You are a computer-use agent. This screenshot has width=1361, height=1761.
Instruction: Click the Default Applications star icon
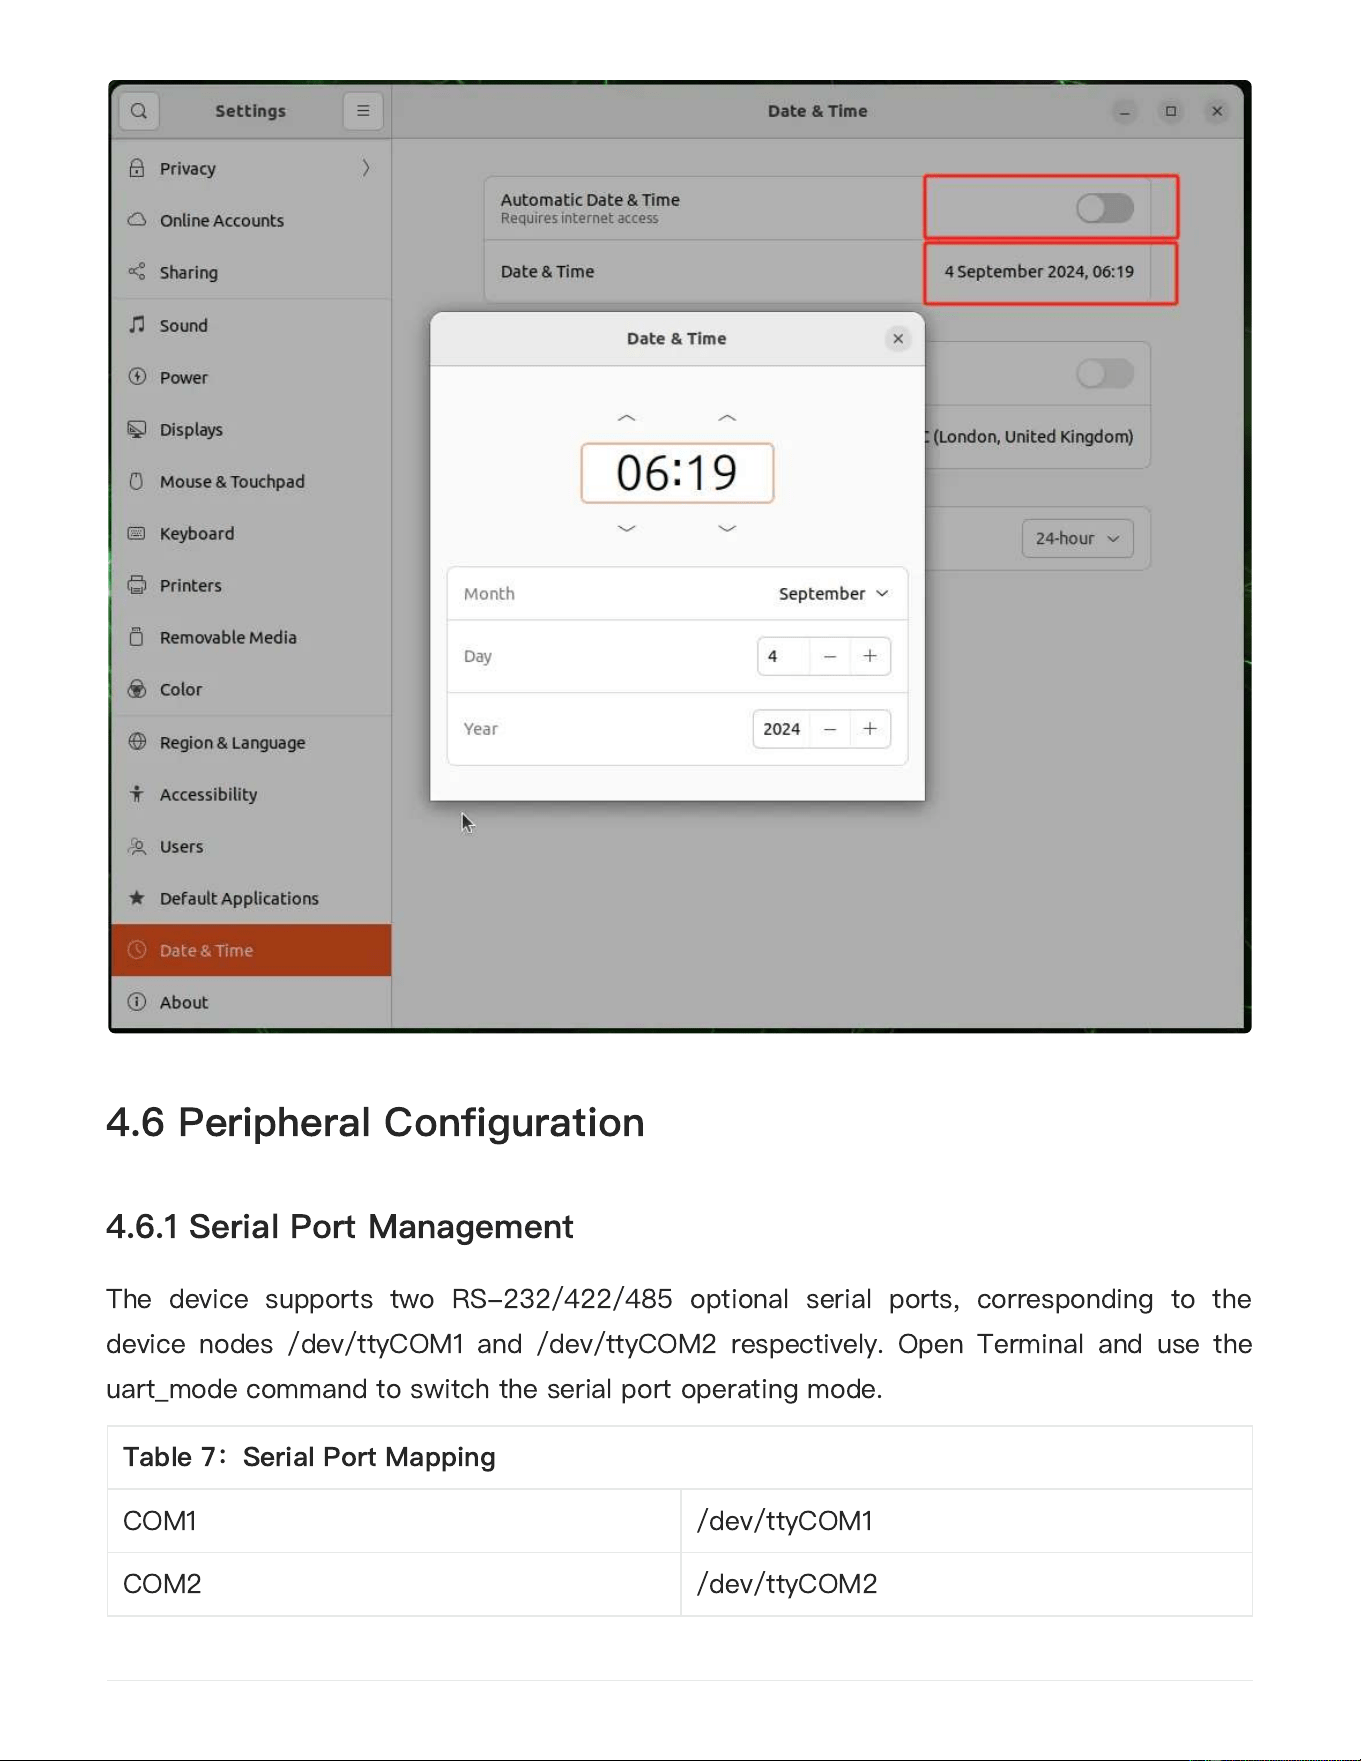137,898
